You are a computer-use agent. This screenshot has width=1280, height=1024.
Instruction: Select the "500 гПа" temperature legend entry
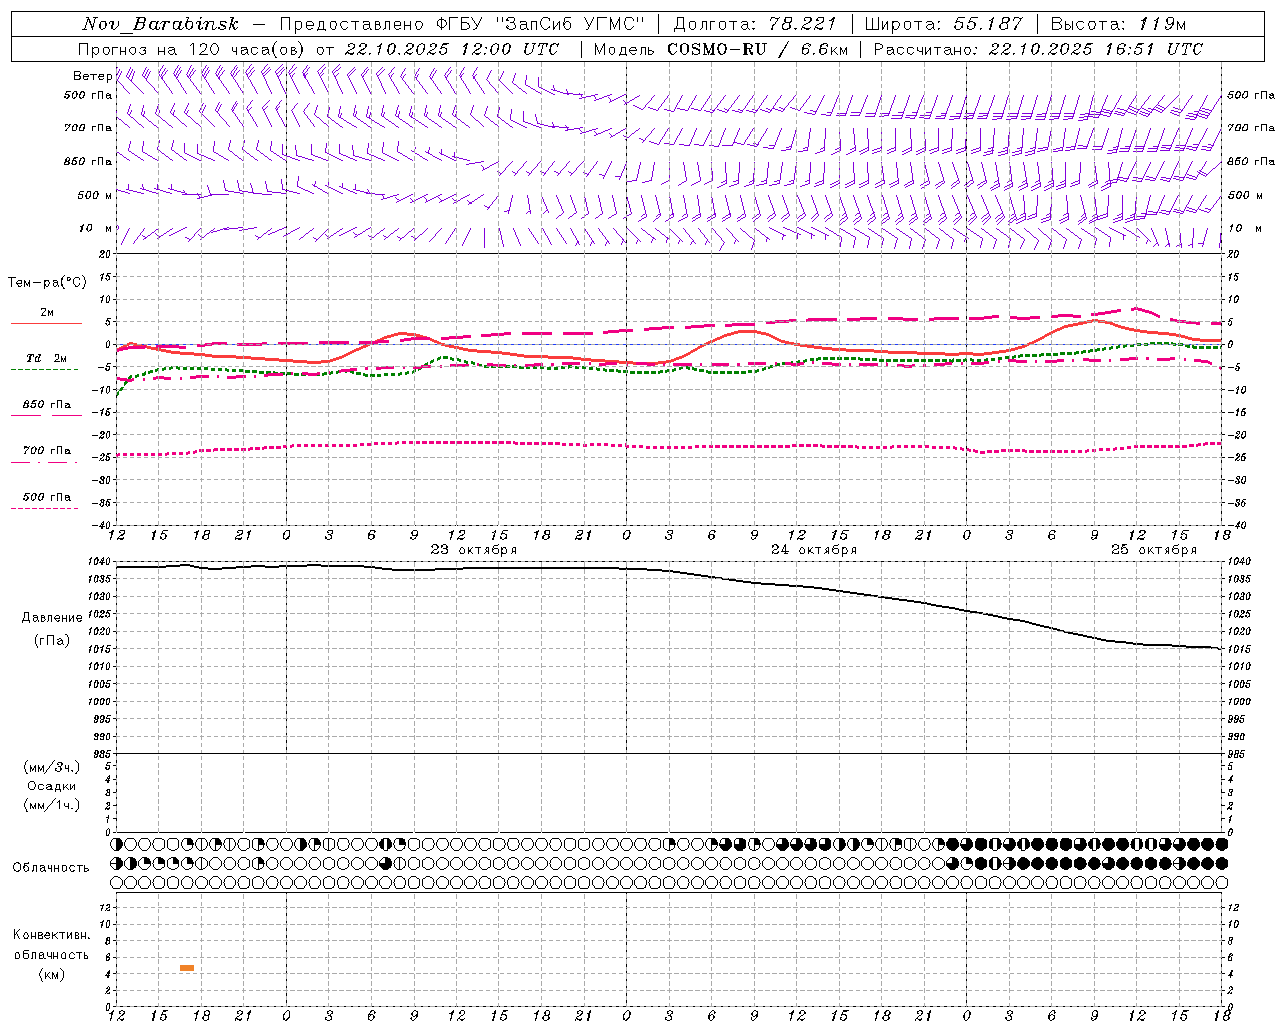click(x=46, y=497)
